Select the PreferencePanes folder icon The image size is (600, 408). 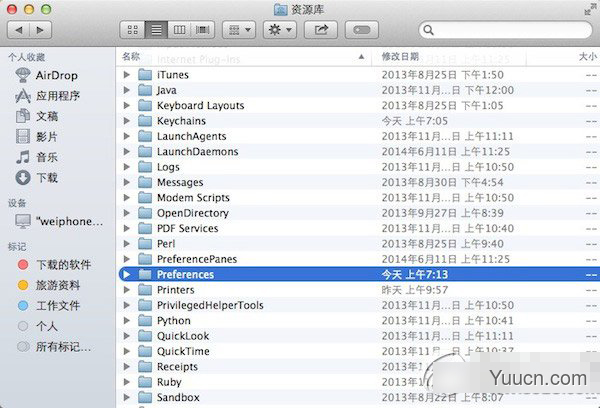click(145, 259)
